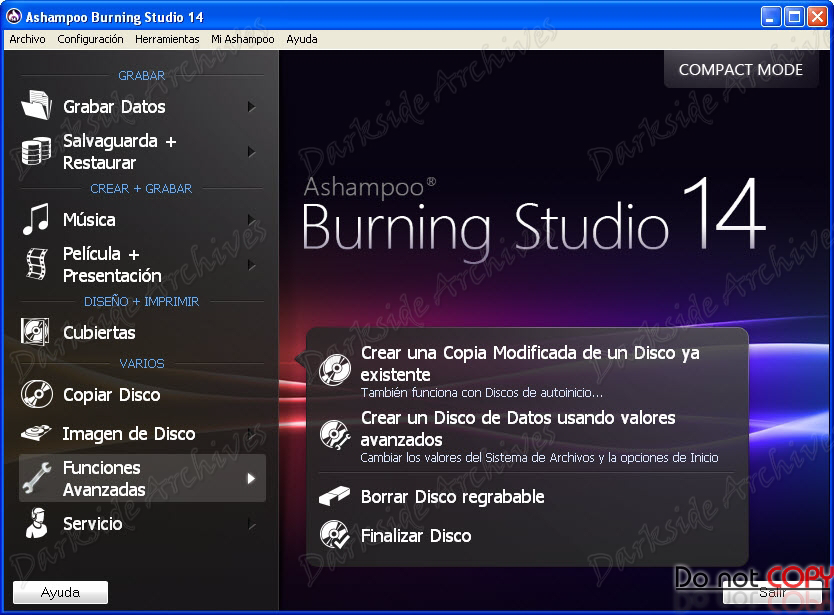Open the Mi Ashampoo menu
Image resolution: width=834 pixels, height=615 pixels.
coord(243,39)
